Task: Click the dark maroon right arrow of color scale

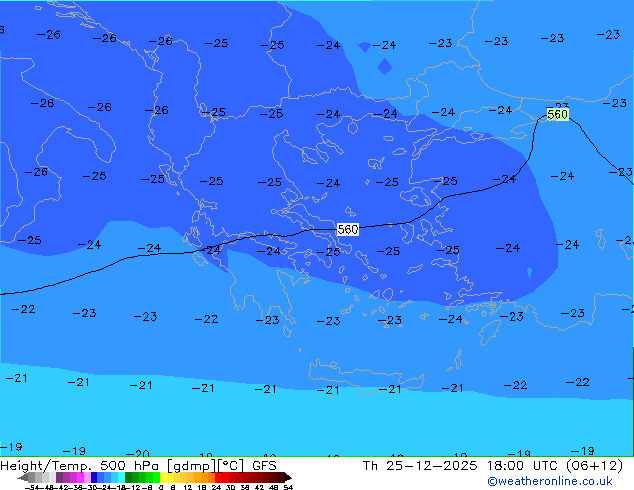Action: click(288, 477)
